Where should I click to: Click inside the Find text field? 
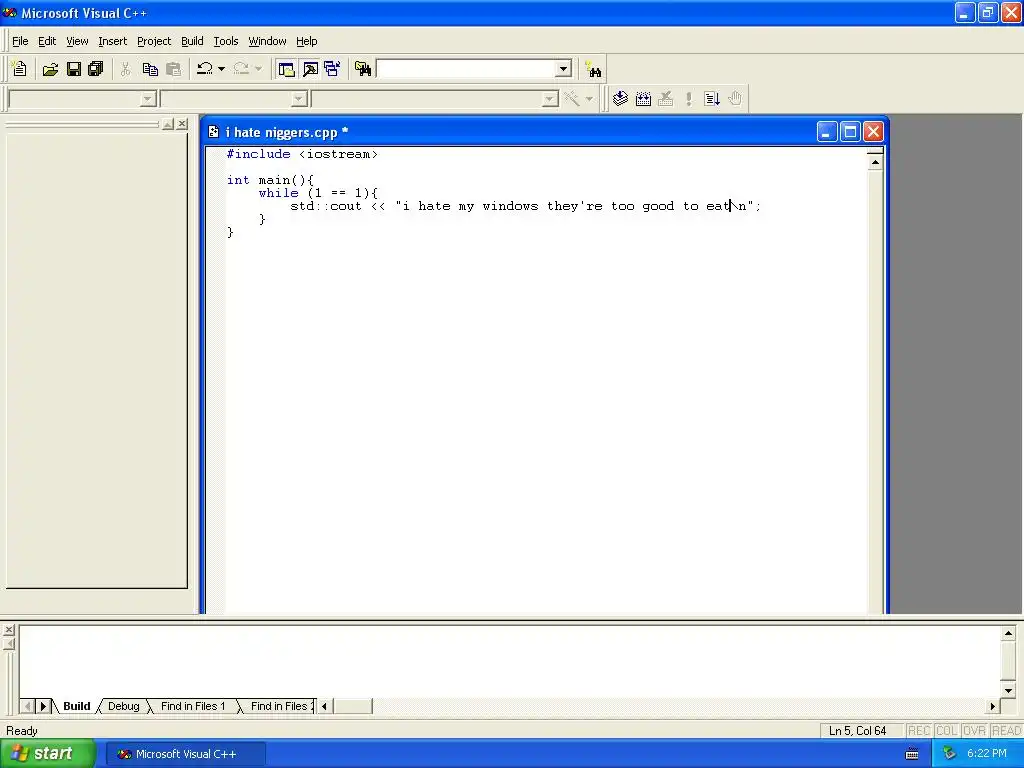click(x=466, y=69)
